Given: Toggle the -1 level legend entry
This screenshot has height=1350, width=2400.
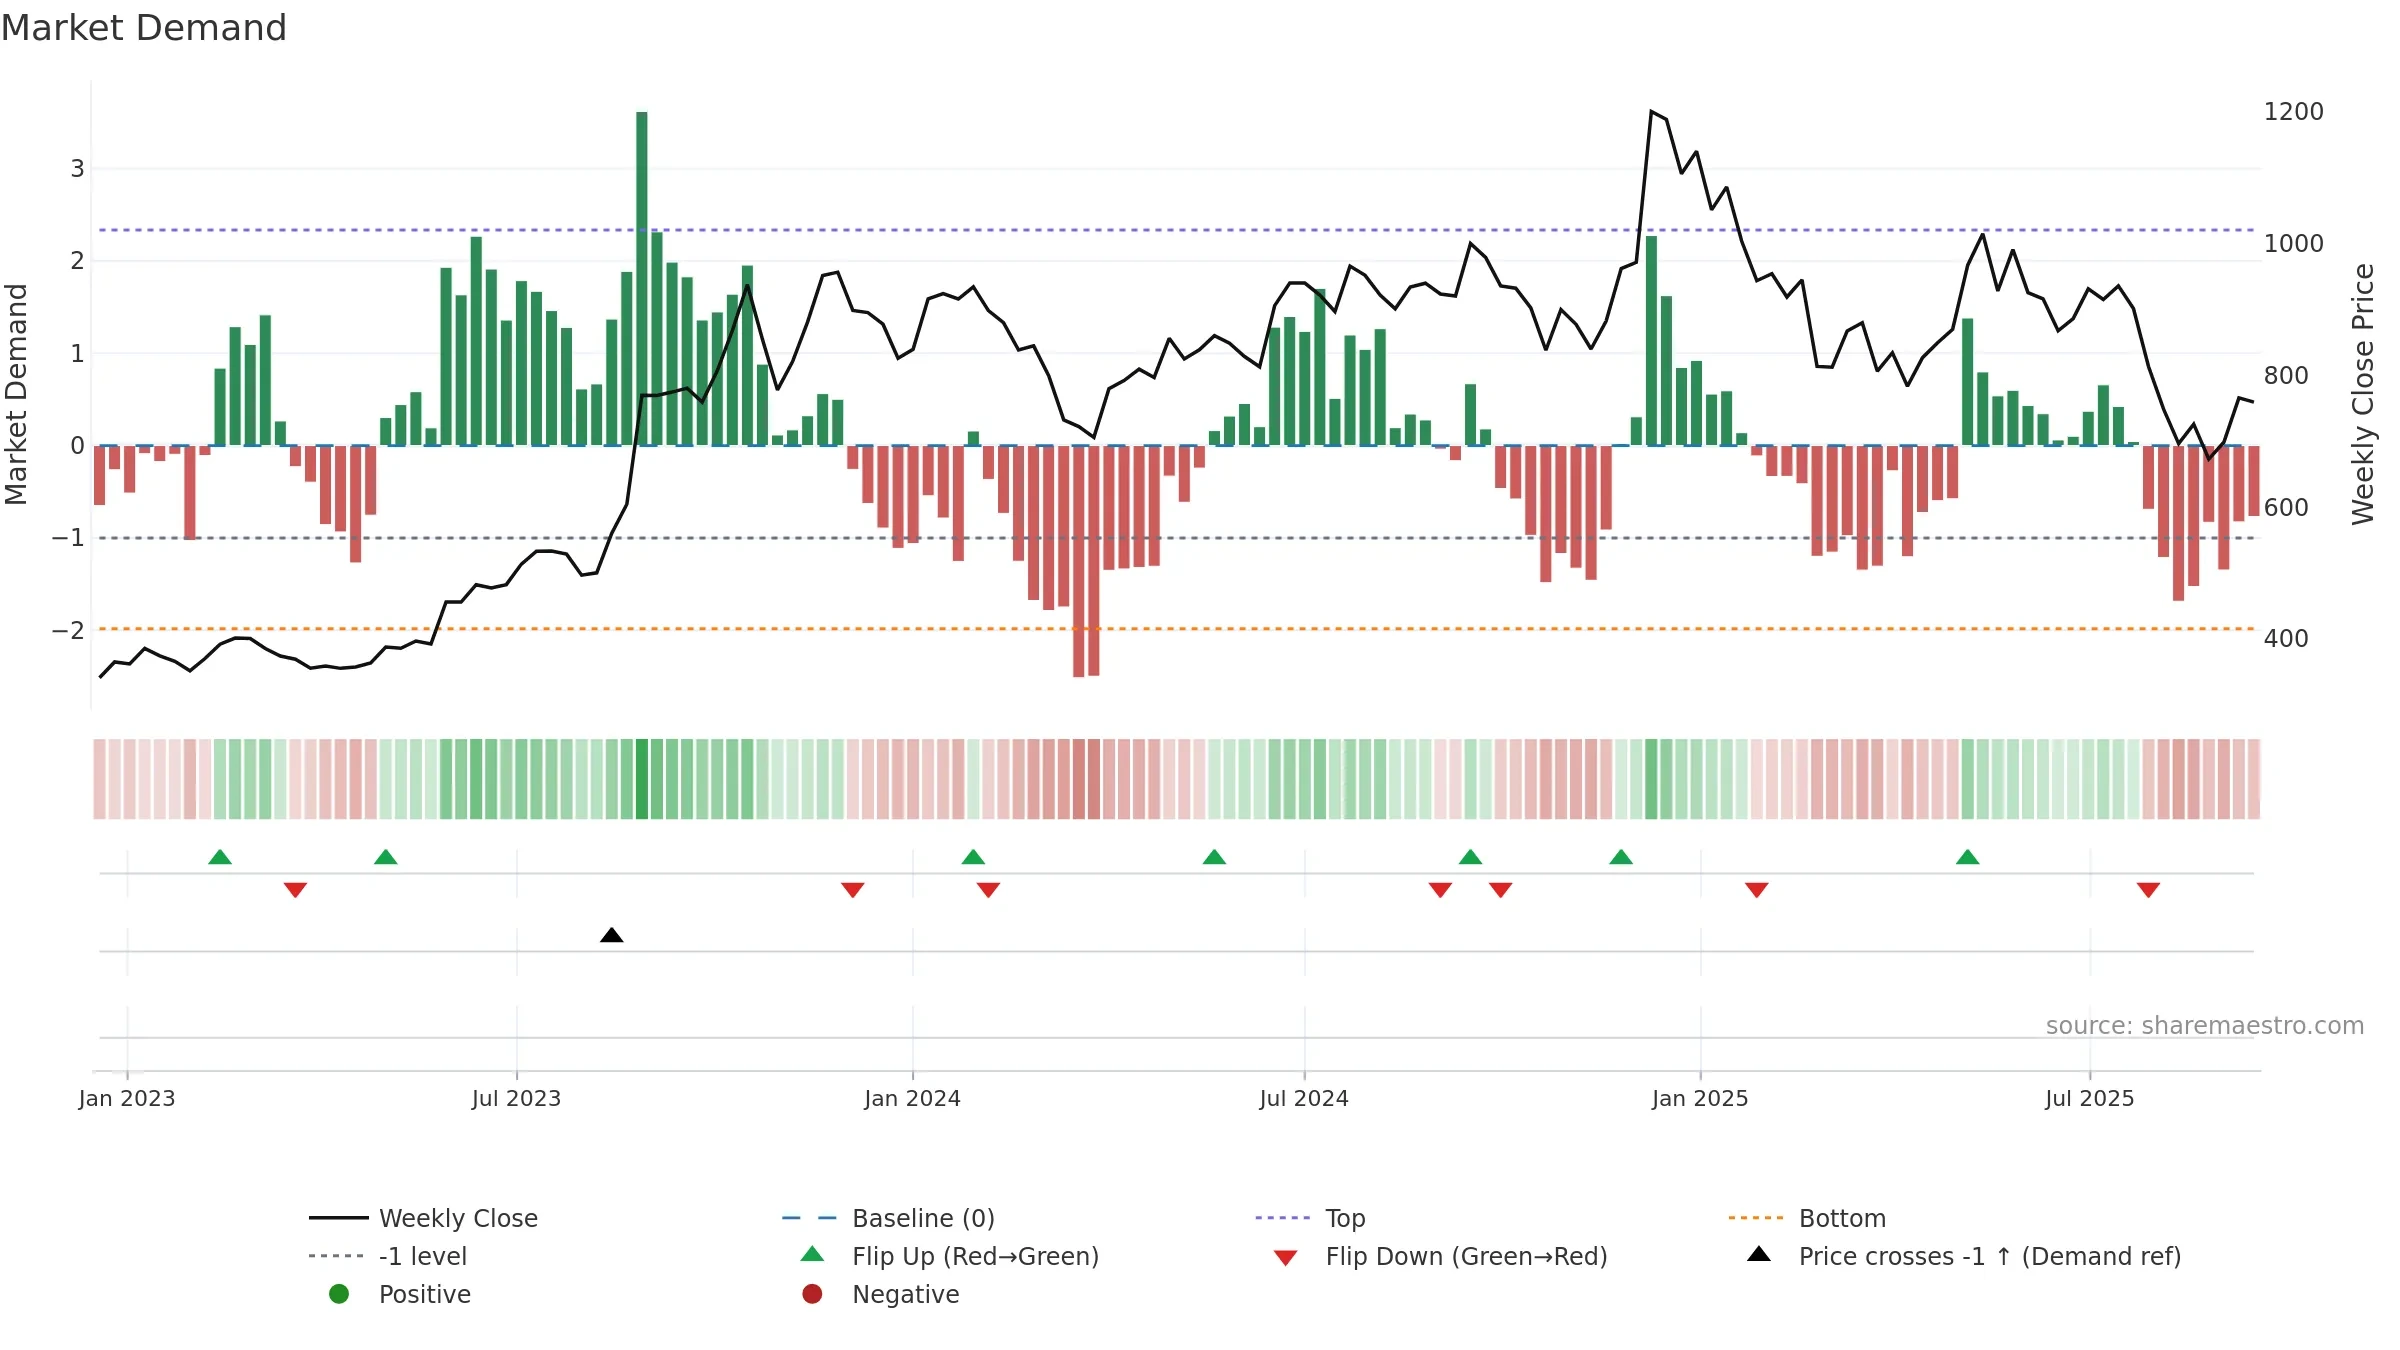Looking at the screenshot, I should [x=388, y=1256].
